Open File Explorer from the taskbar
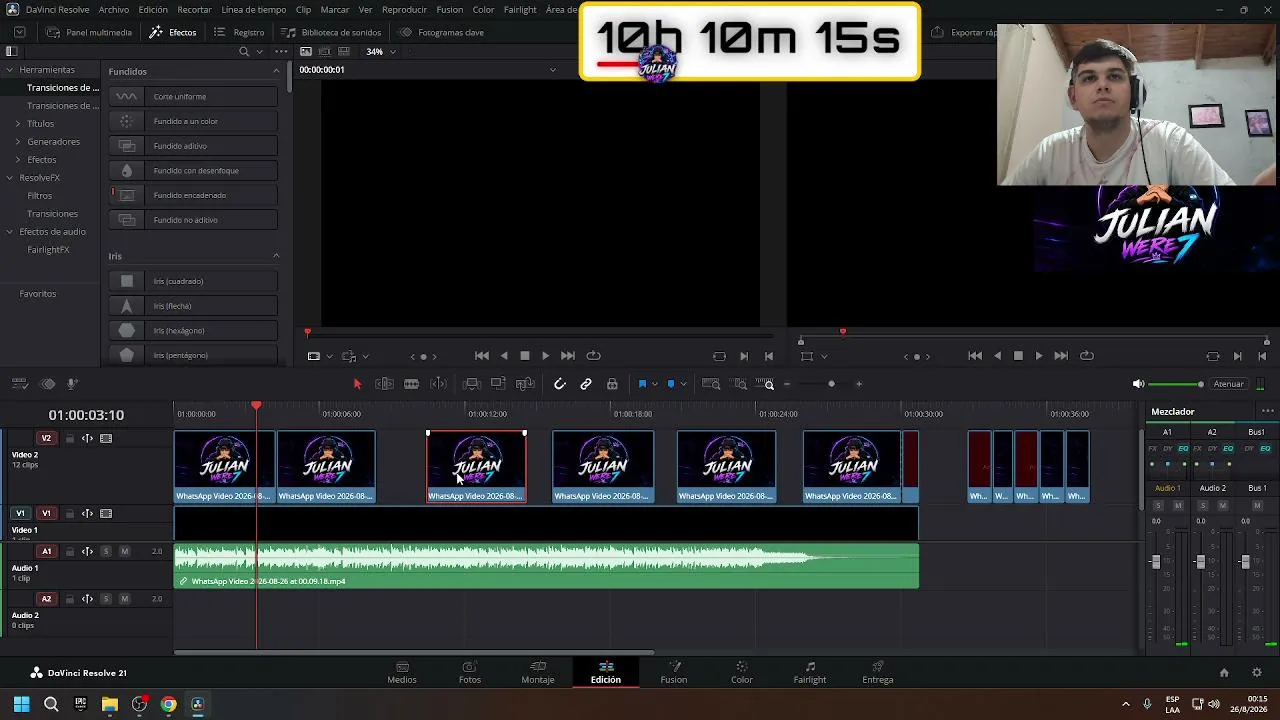Viewport: 1280px width, 720px height. [110, 704]
